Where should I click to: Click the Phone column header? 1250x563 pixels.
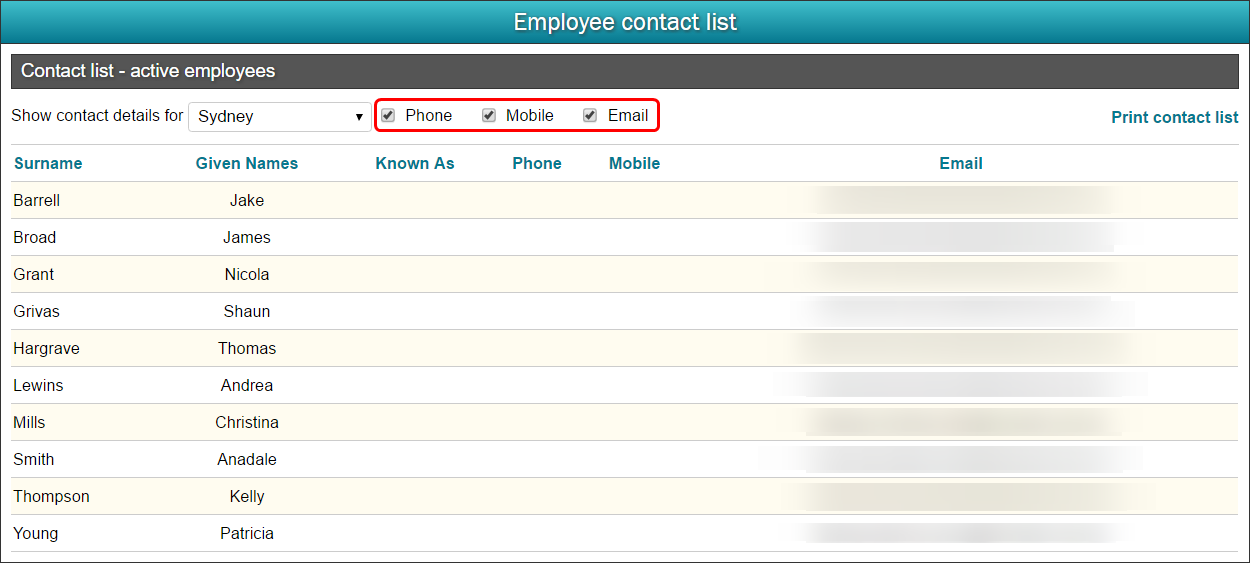537,163
